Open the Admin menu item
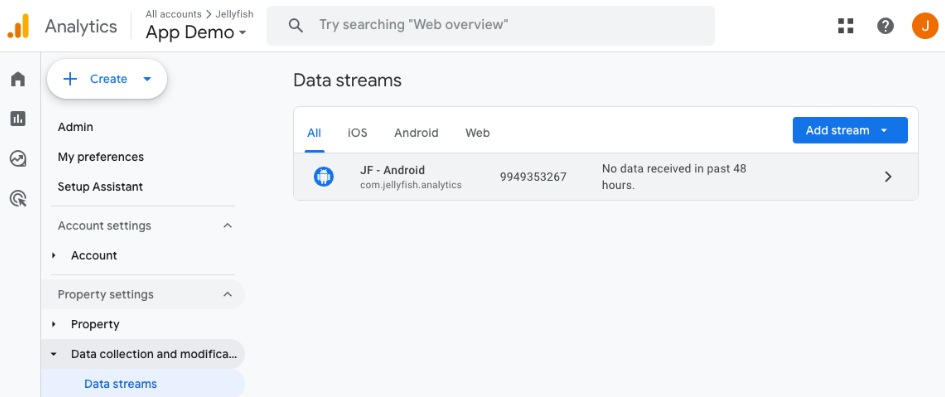 coord(75,127)
